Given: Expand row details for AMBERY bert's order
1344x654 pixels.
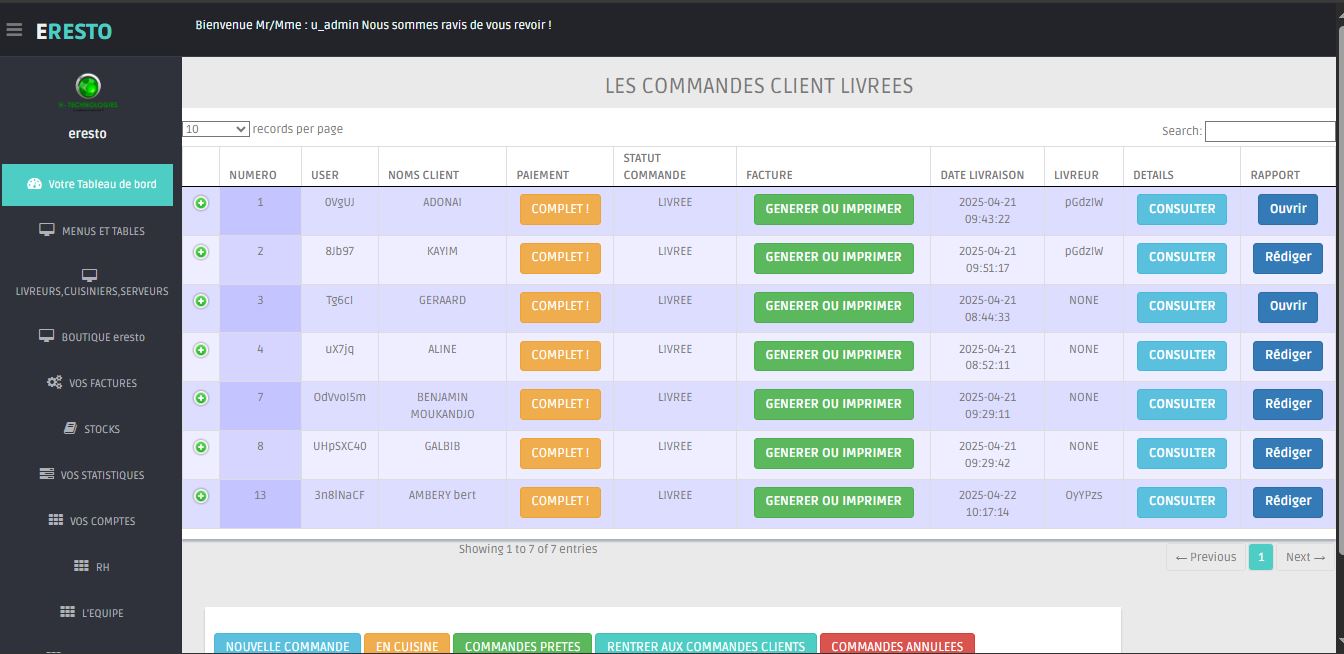Looking at the screenshot, I should [201, 496].
